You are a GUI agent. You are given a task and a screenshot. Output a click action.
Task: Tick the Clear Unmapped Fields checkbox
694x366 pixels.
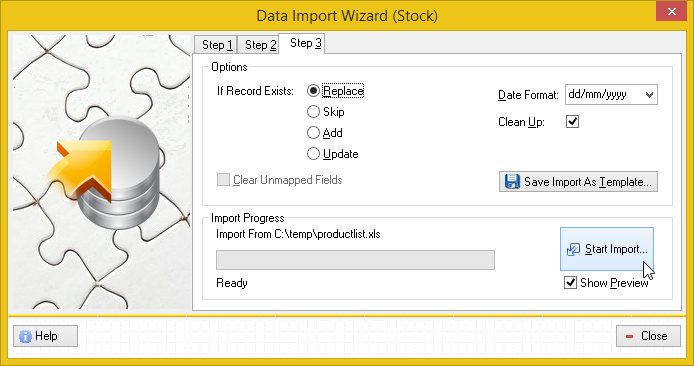[x=223, y=180]
